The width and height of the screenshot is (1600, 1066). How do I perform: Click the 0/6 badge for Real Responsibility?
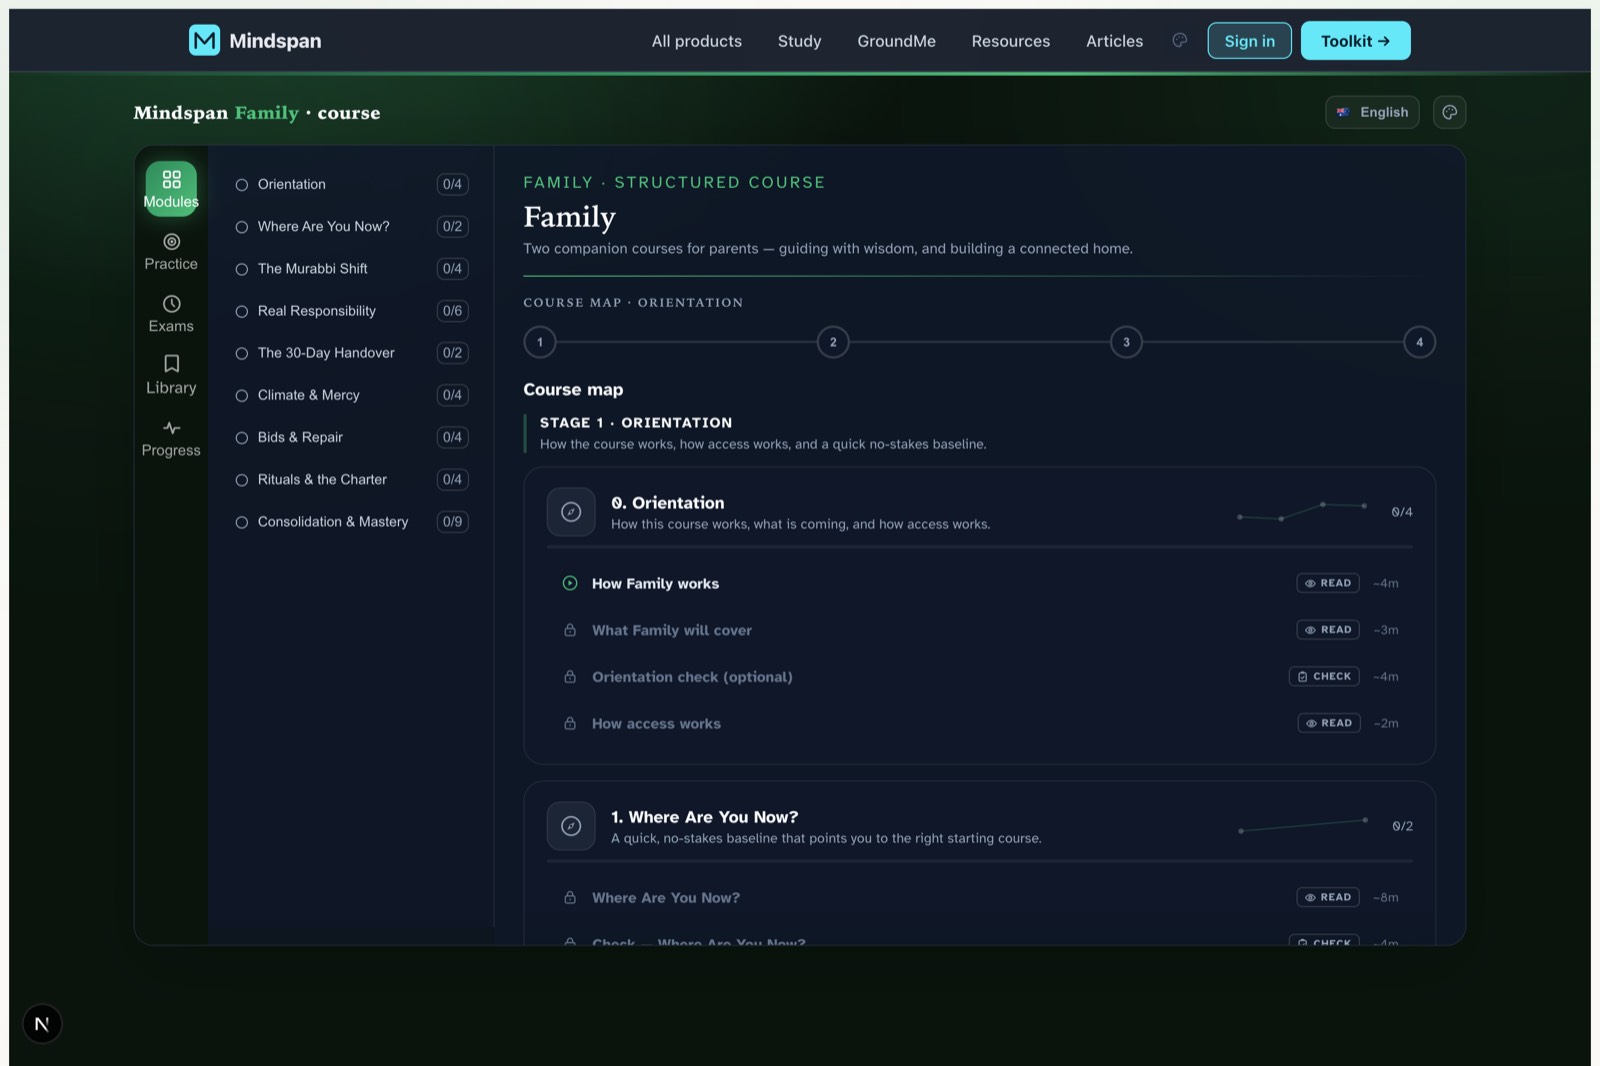452,311
